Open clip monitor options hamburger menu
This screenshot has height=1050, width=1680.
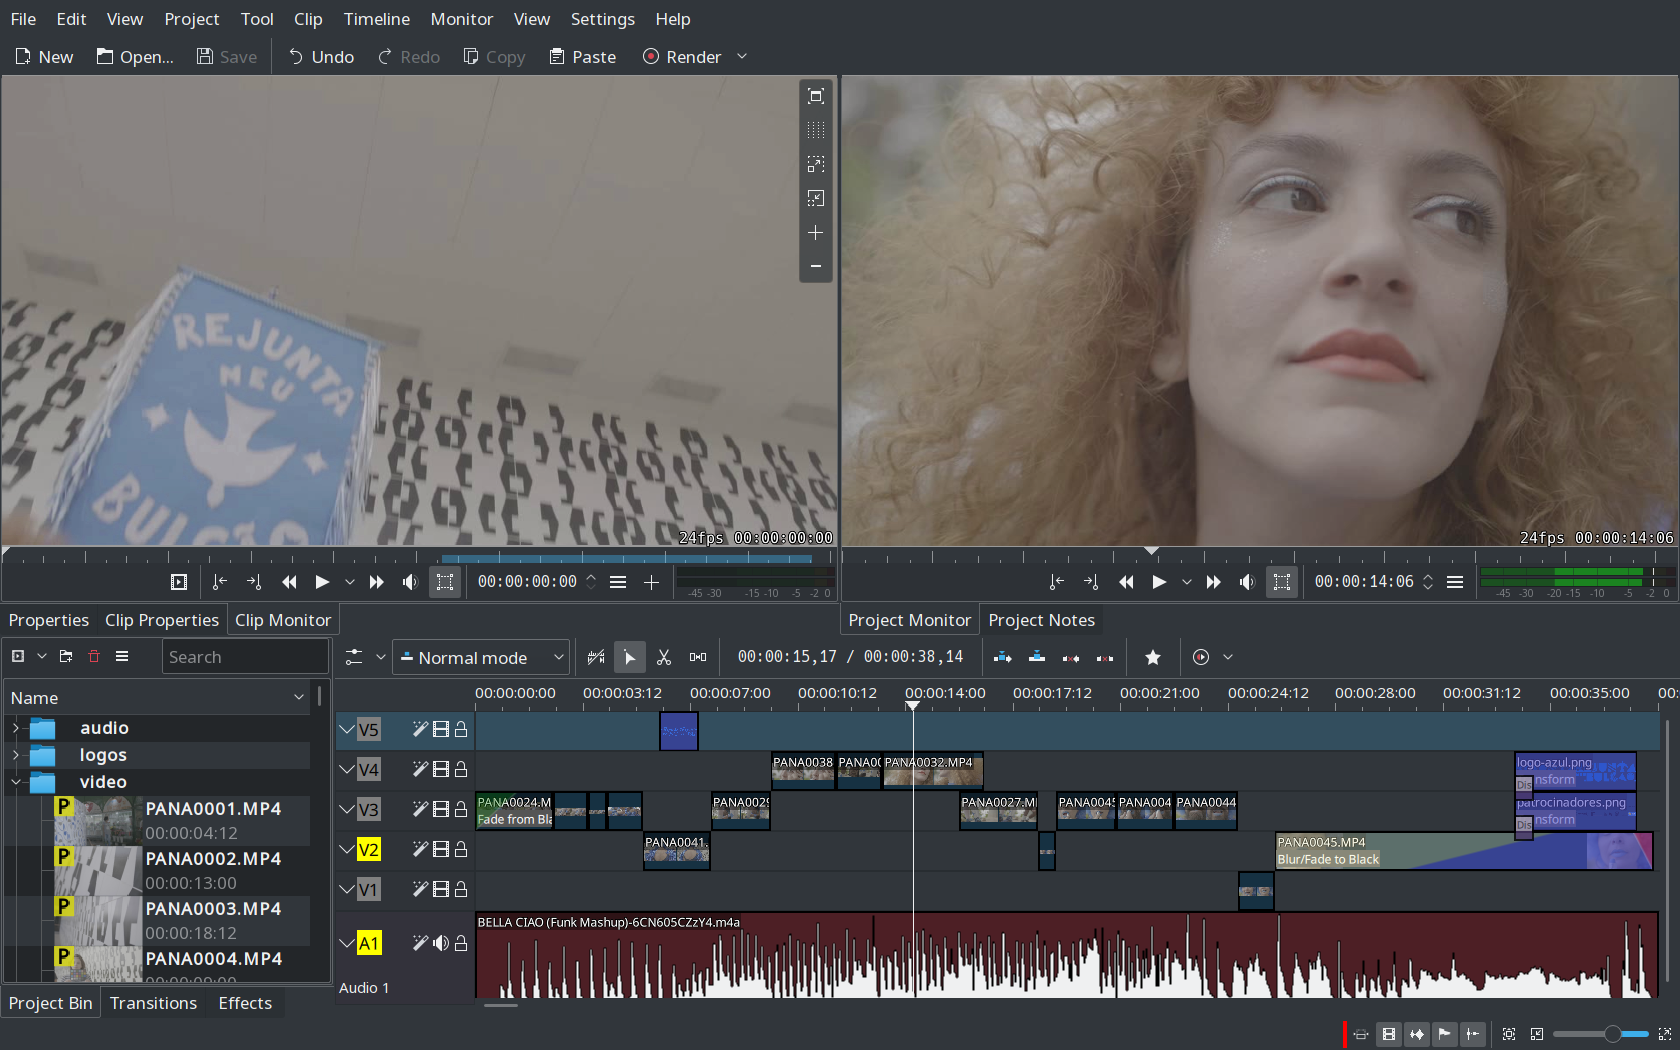[x=618, y=582]
